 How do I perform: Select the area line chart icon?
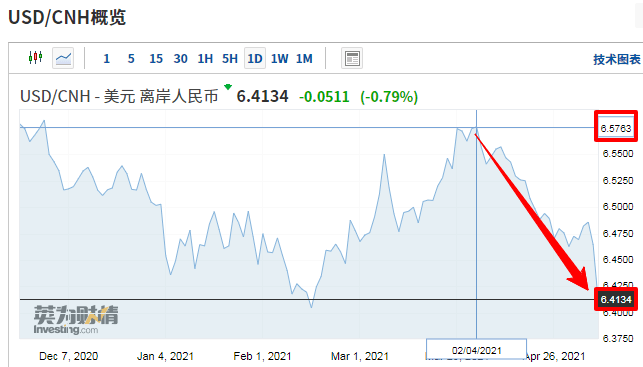point(63,58)
